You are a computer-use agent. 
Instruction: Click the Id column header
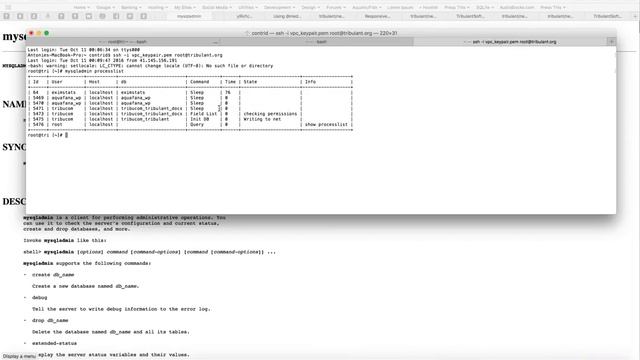(36, 82)
